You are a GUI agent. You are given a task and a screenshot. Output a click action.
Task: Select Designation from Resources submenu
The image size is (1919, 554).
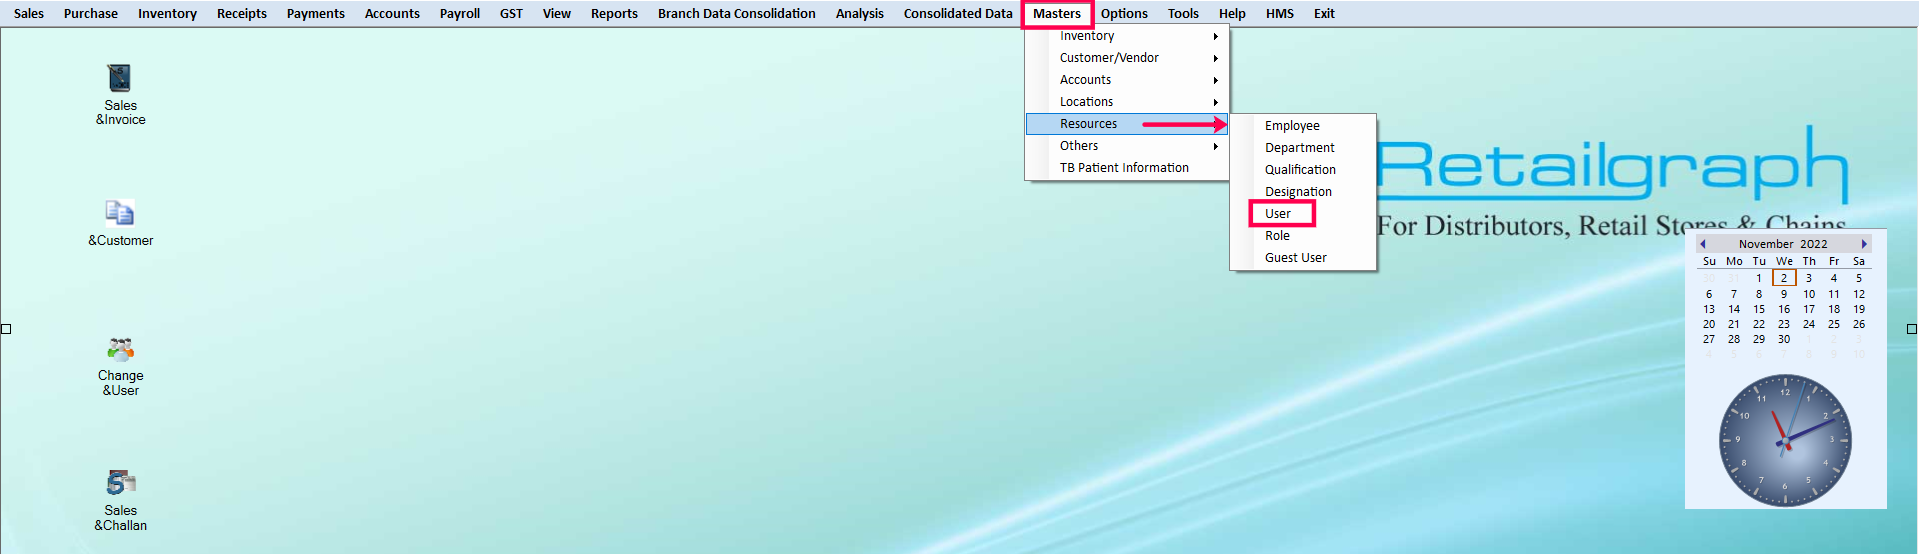1303,192
